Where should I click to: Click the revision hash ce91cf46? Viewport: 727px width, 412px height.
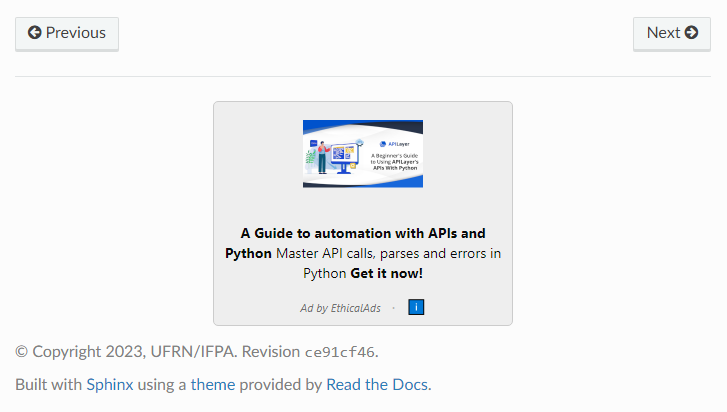pos(339,352)
